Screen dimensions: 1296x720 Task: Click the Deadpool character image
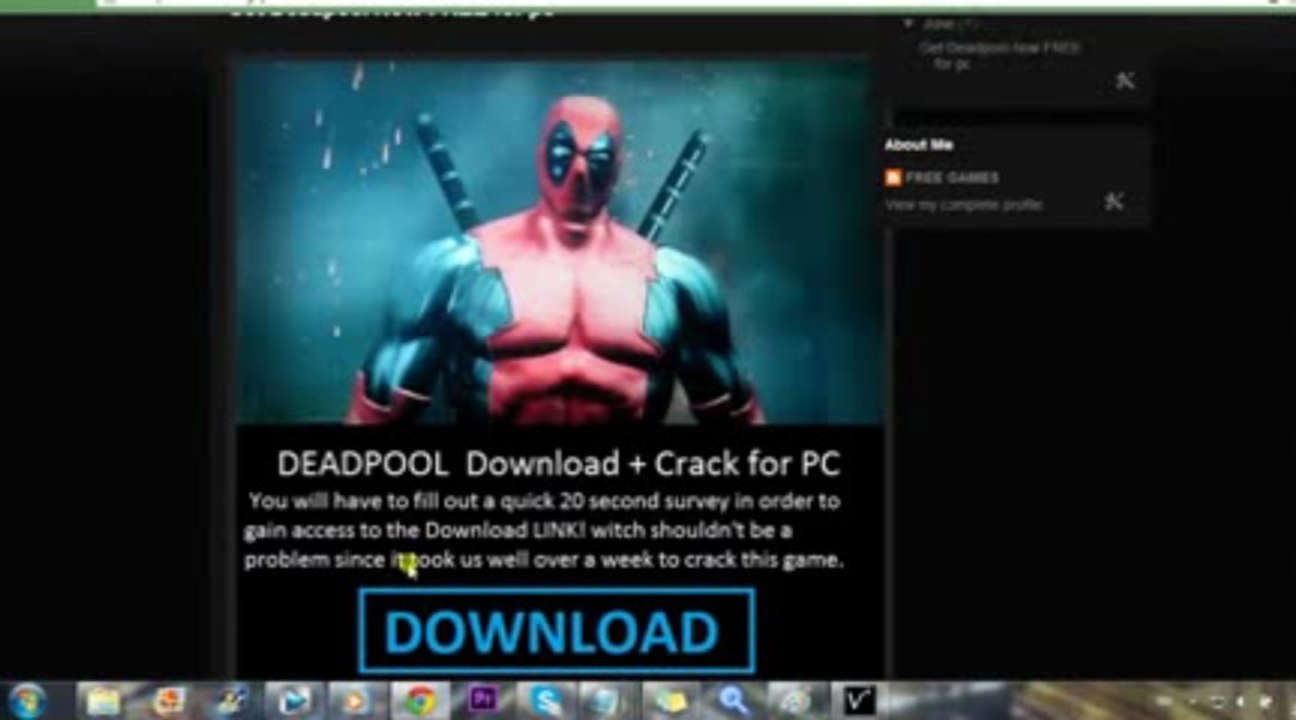[x=558, y=241]
